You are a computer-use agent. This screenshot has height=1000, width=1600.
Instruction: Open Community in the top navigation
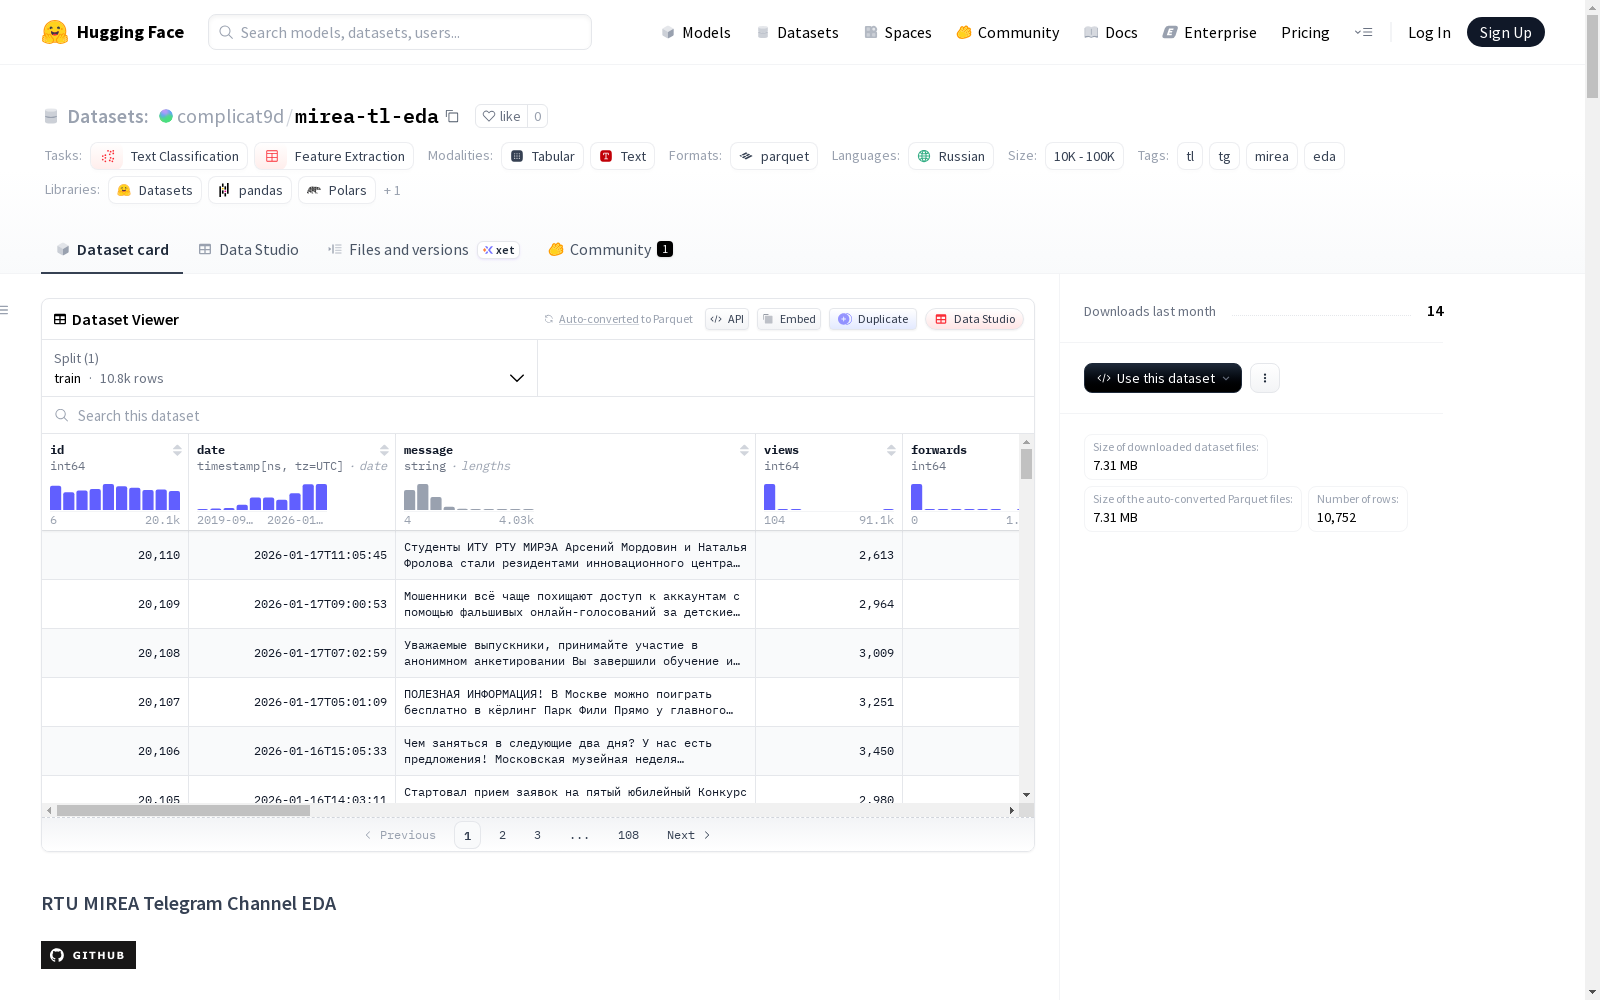(1008, 32)
